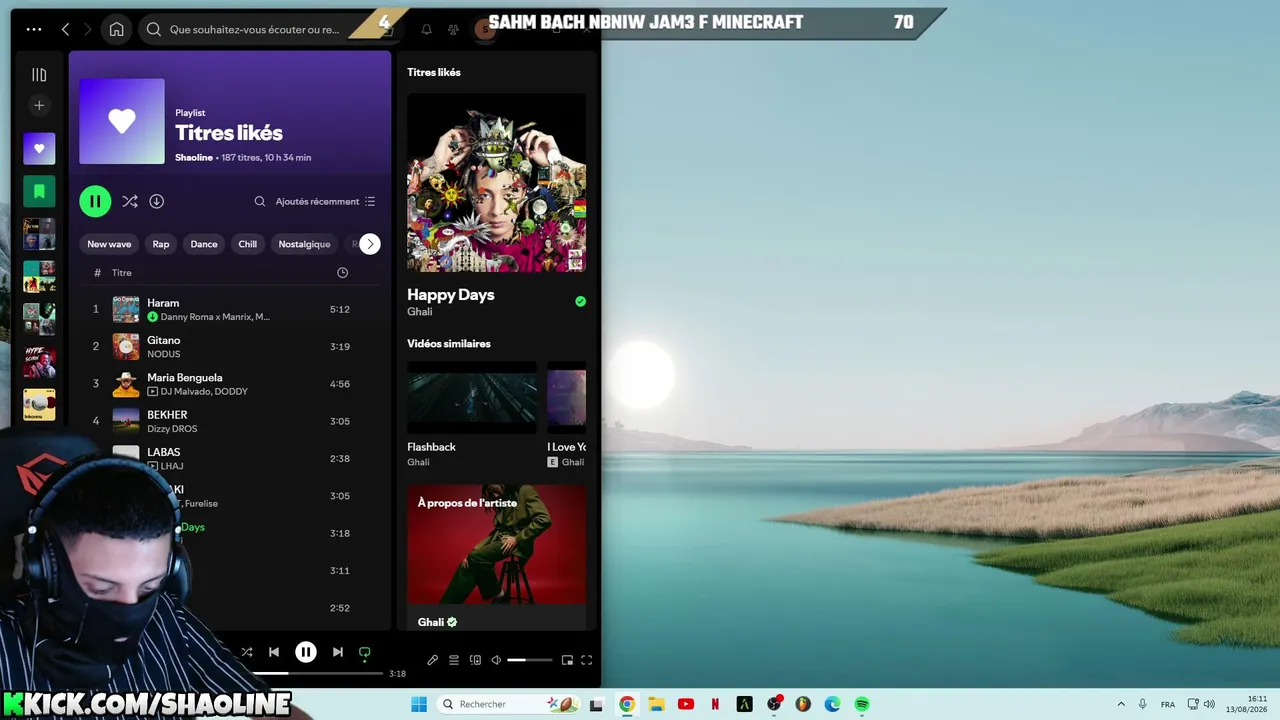Open the connect to a device menu
1280x720 pixels.
pos(475,660)
